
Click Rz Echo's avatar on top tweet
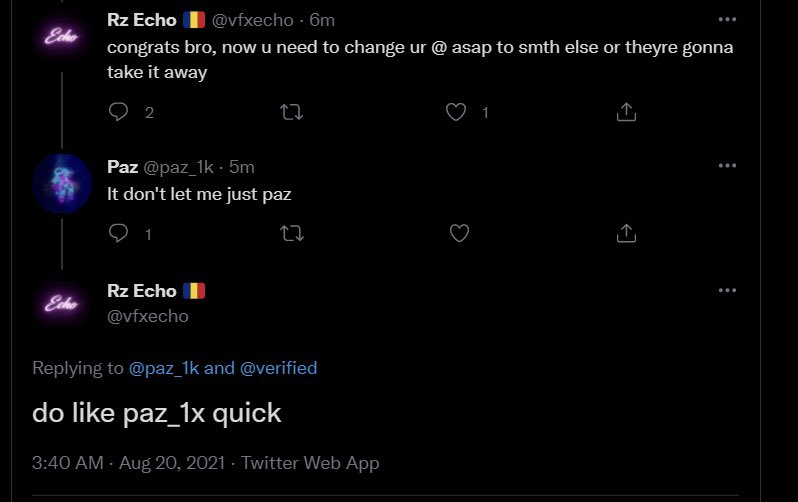point(62,37)
